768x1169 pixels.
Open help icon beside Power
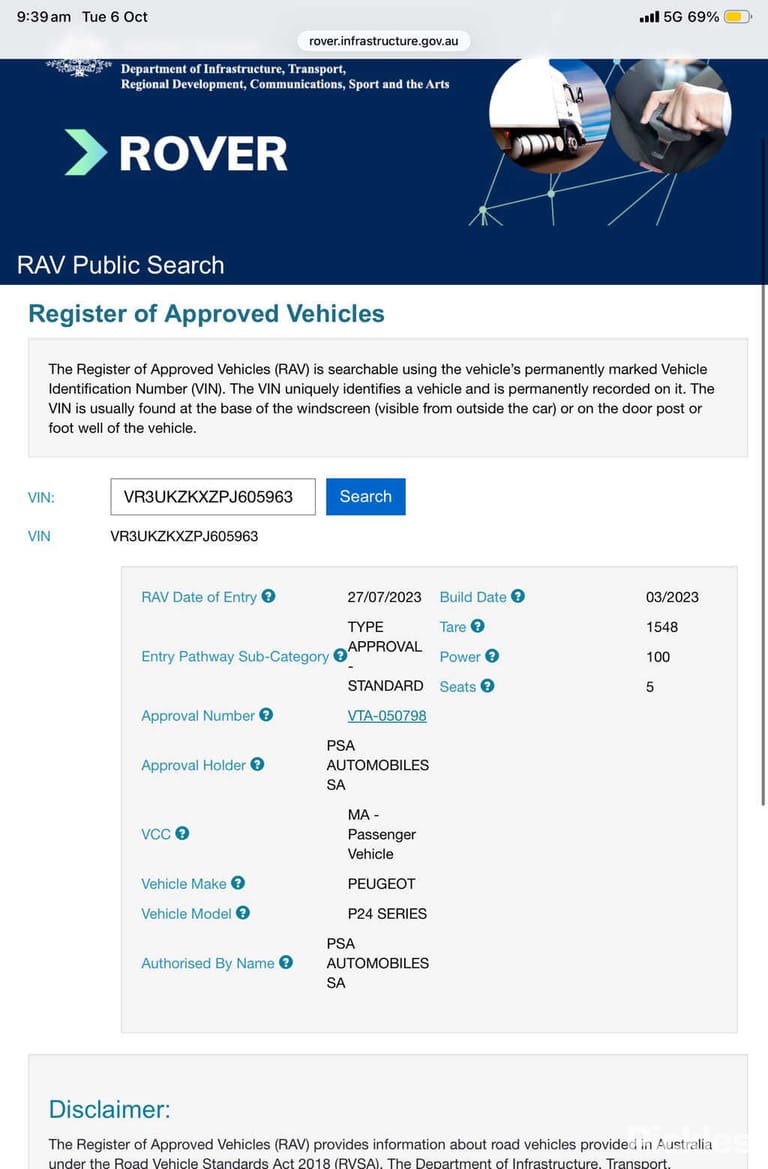[492, 656]
